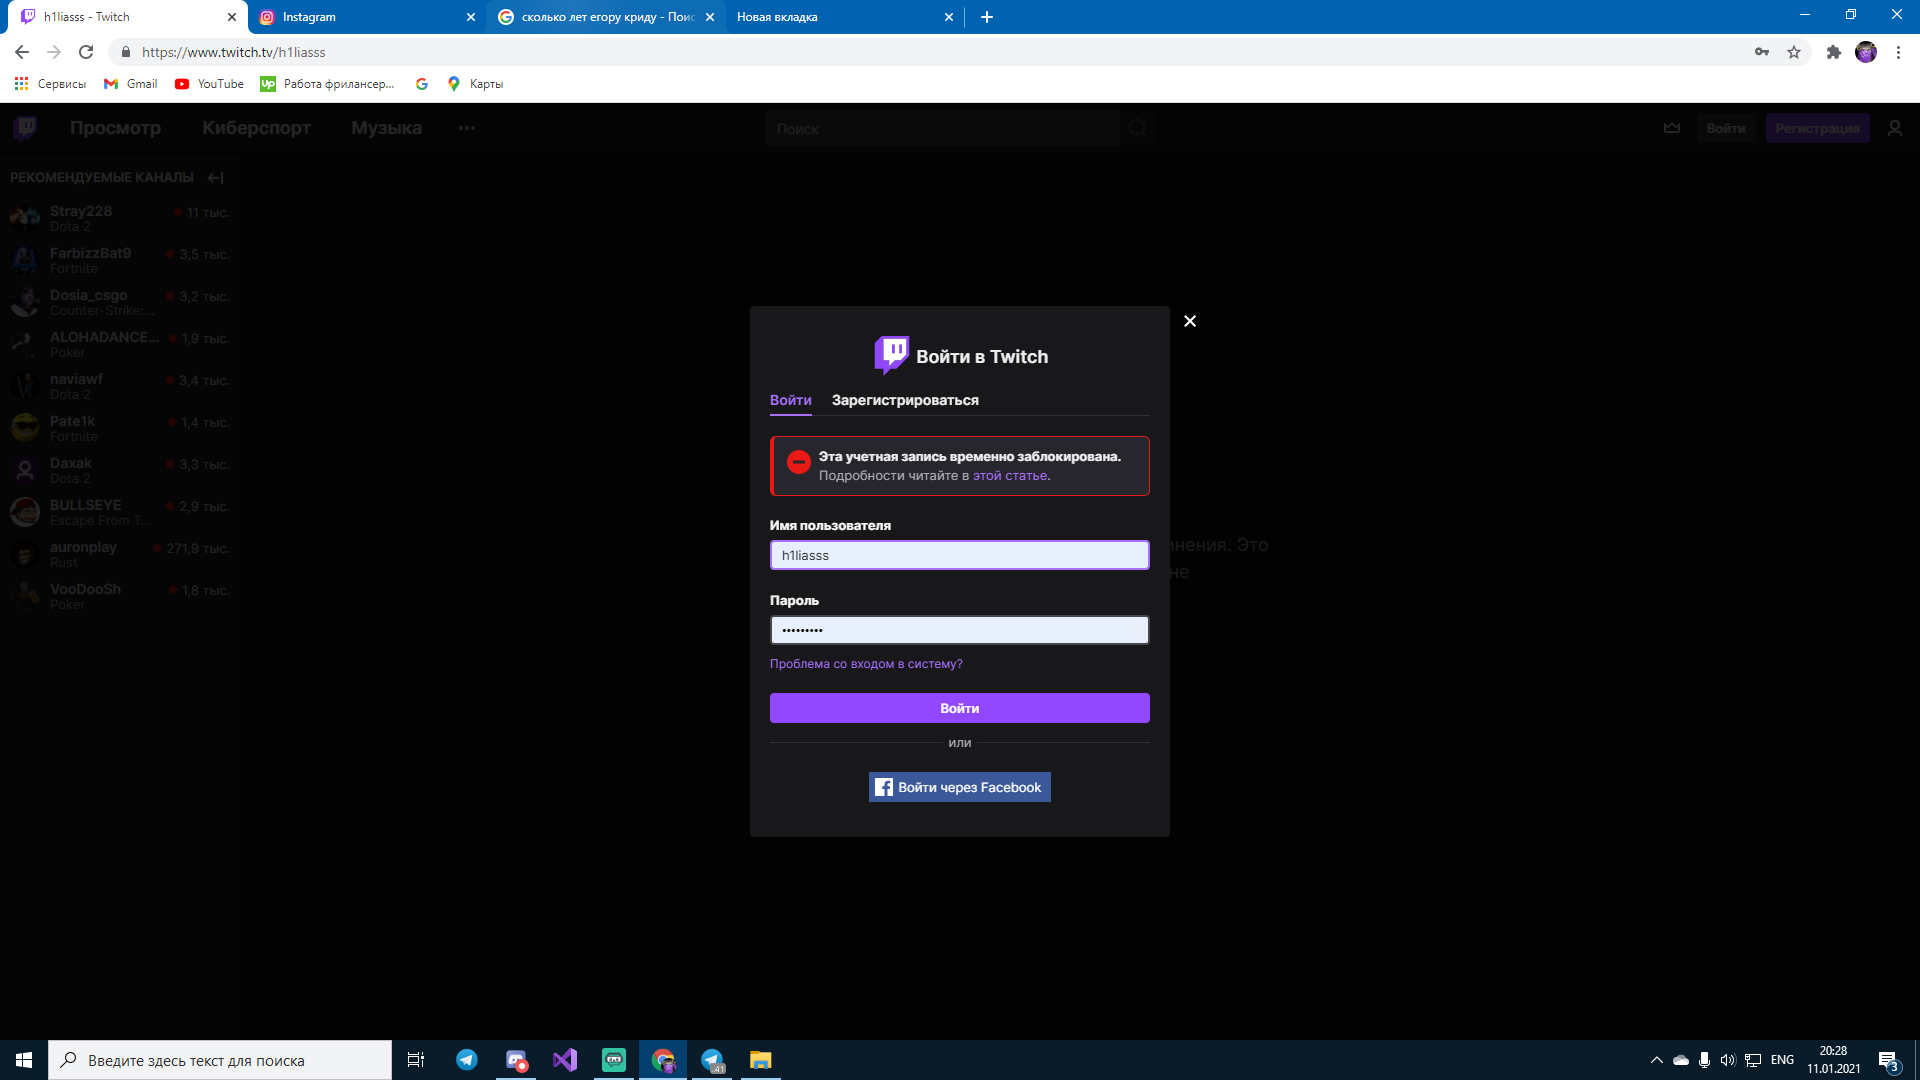Switch to the Зарегистрироваться tab
The height and width of the screenshot is (1080, 1920).
coord(905,400)
